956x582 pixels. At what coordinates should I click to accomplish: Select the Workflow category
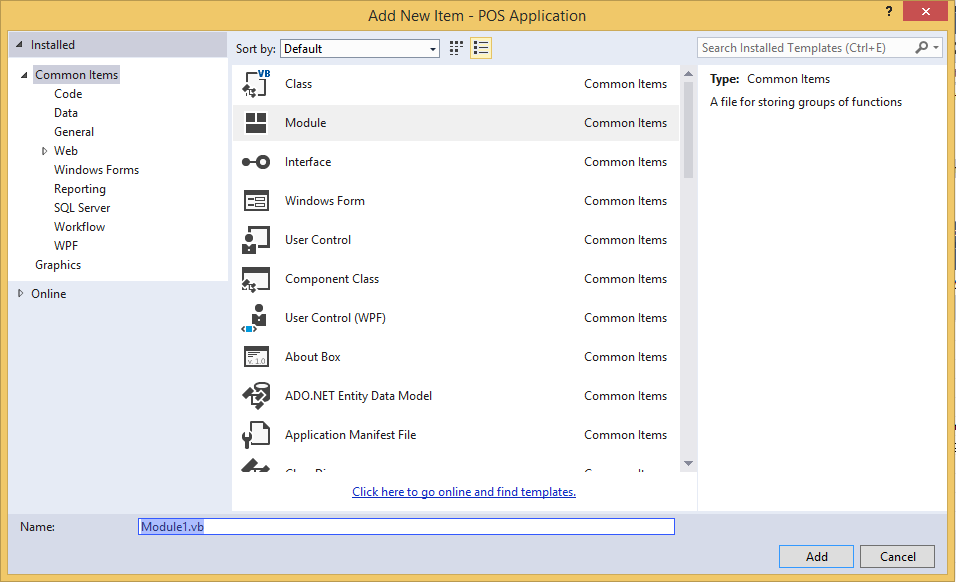pos(79,227)
